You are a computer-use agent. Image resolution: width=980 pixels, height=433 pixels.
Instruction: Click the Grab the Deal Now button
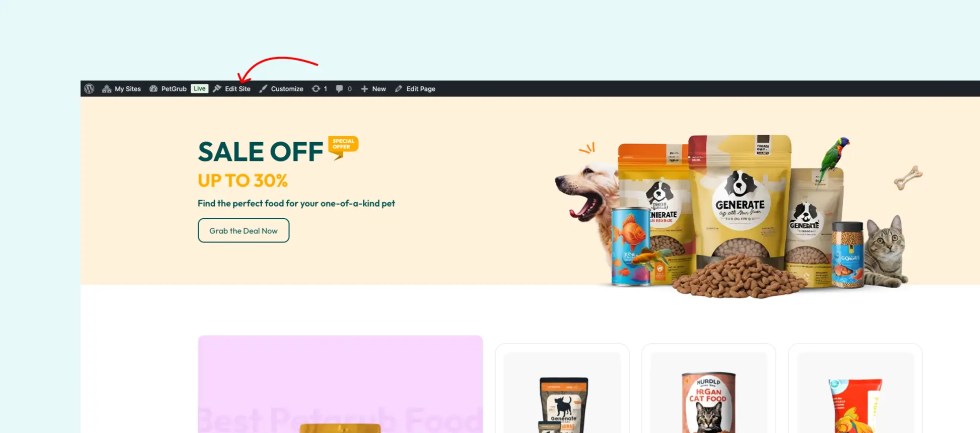coord(244,231)
